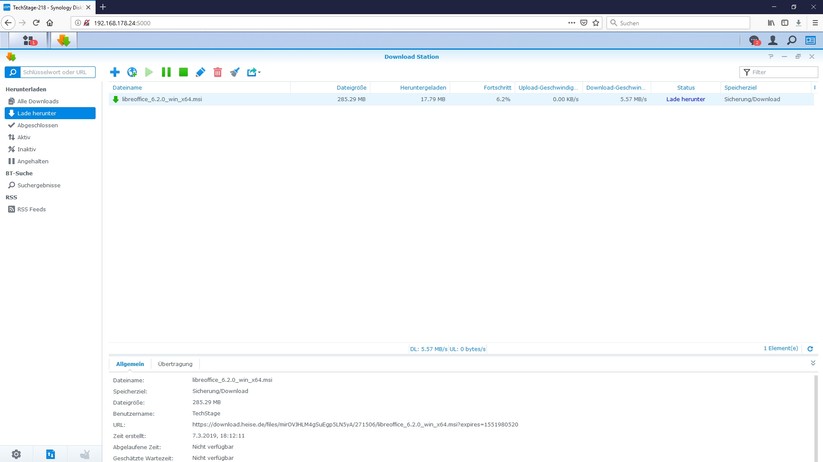Select the Allgemein tab
The height and width of the screenshot is (462, 823).
coord(130,364)
